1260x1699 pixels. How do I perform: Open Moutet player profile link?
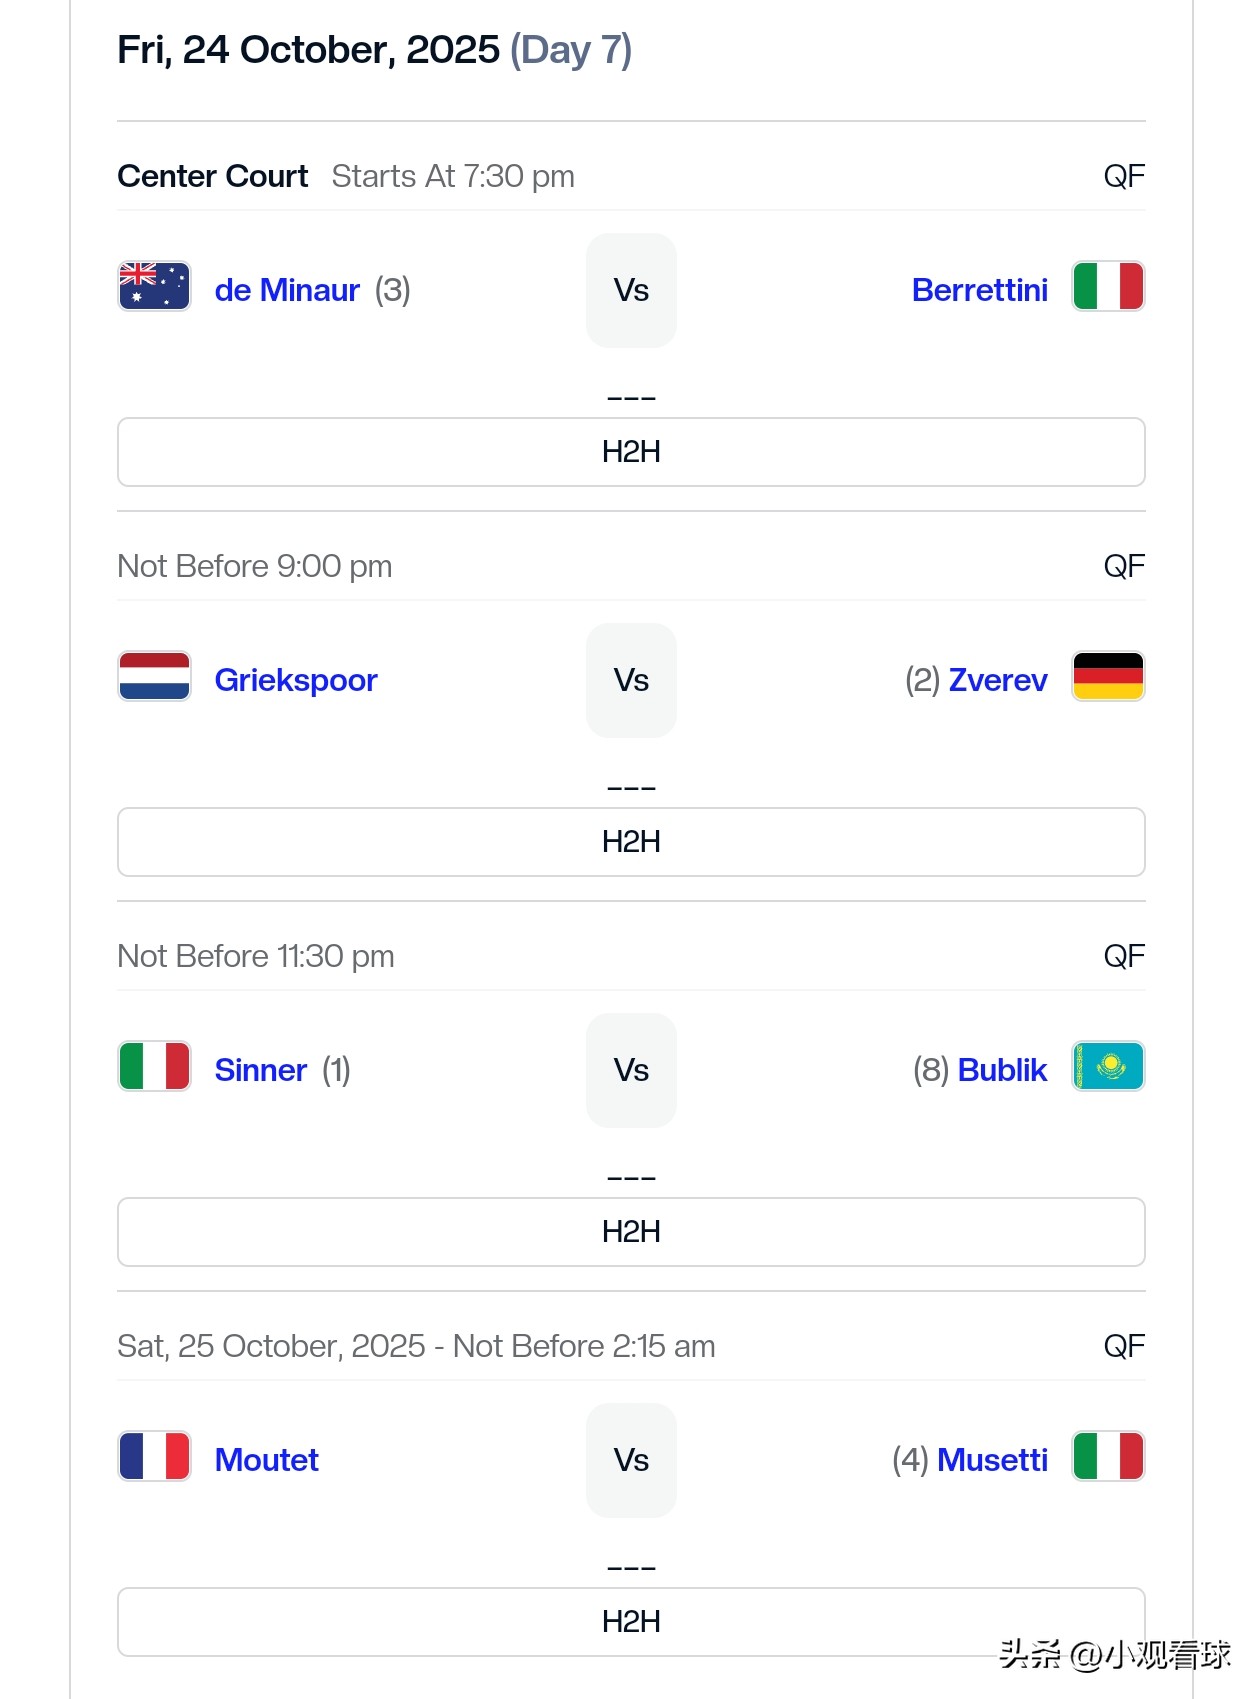[x=267, y=1460]
